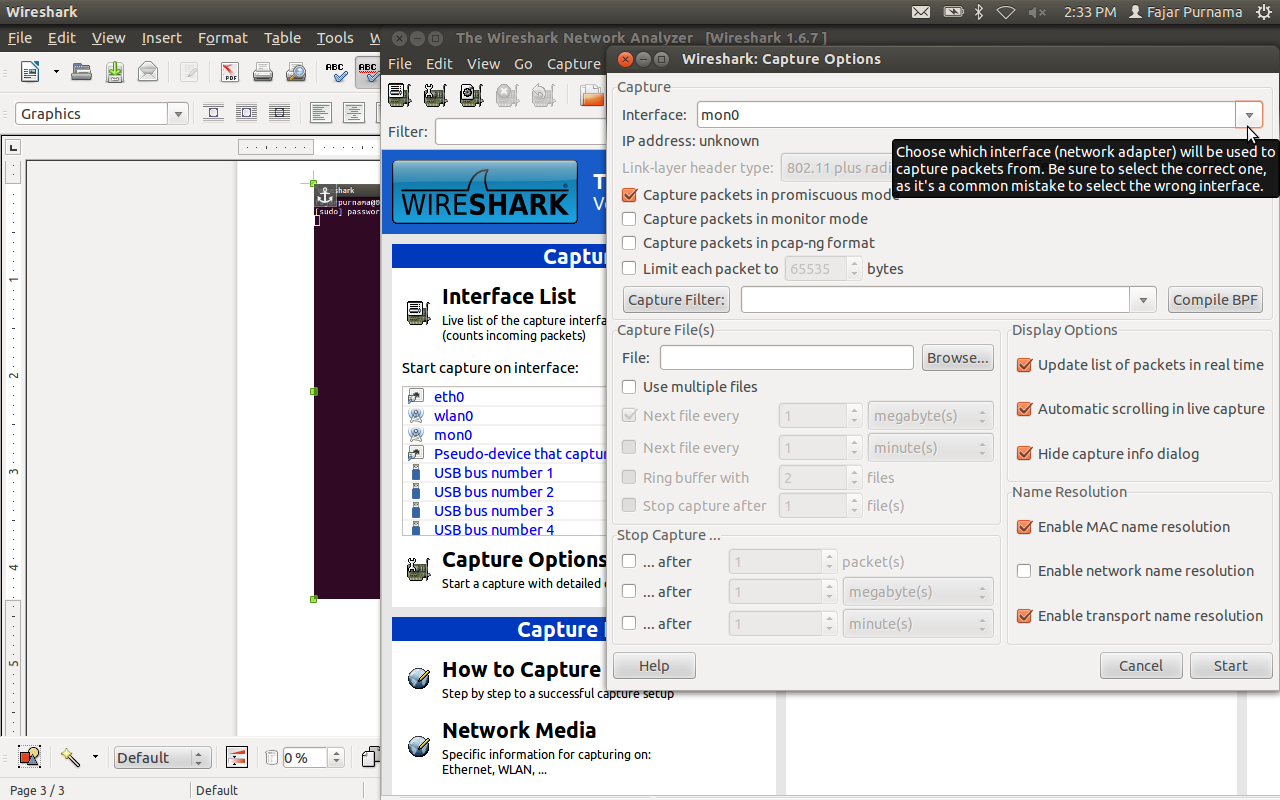
Task: Click Start Capture icon in Wireshark toolbar
Action: 471,95
